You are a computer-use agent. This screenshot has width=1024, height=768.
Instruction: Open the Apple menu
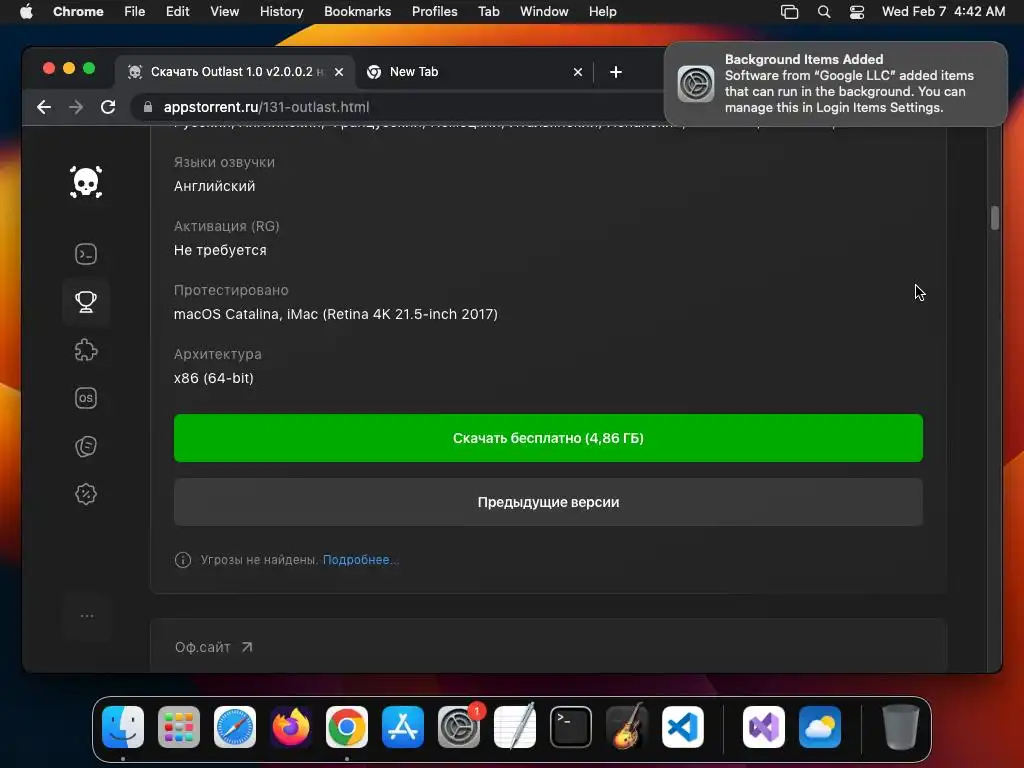tap(26, 12)
